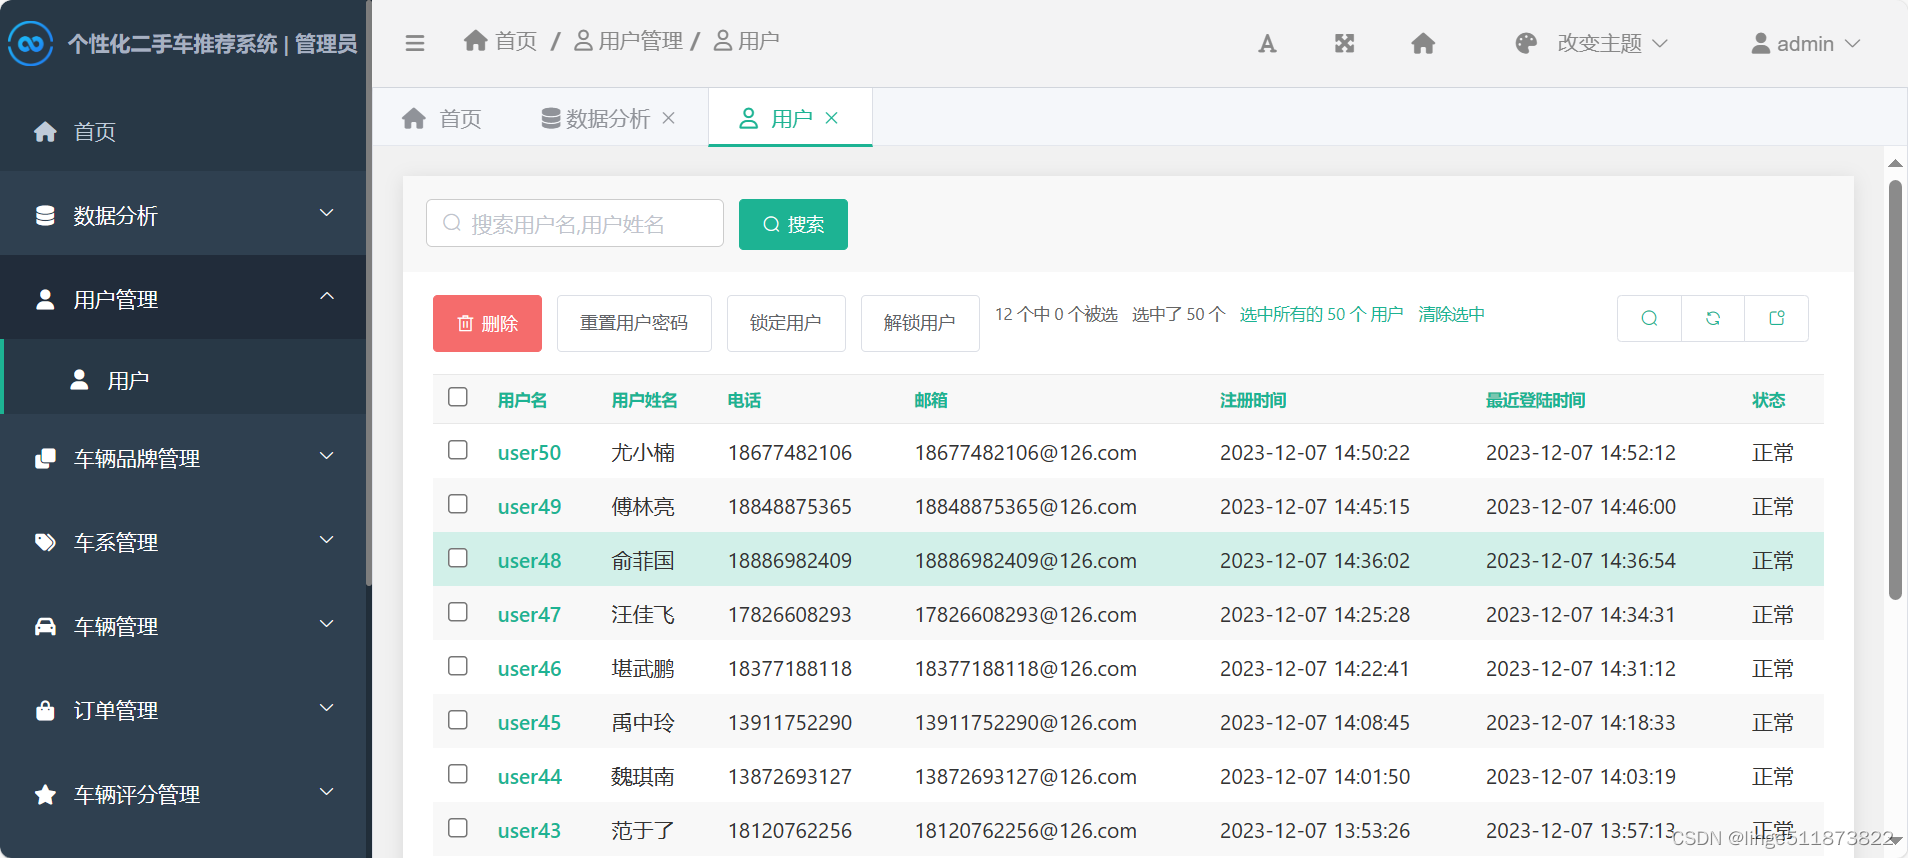The image size is (1908, 858).
Task: Toggle fullscreen with the expand icon
Action: pyautogui.click(x=1345, y=43)
